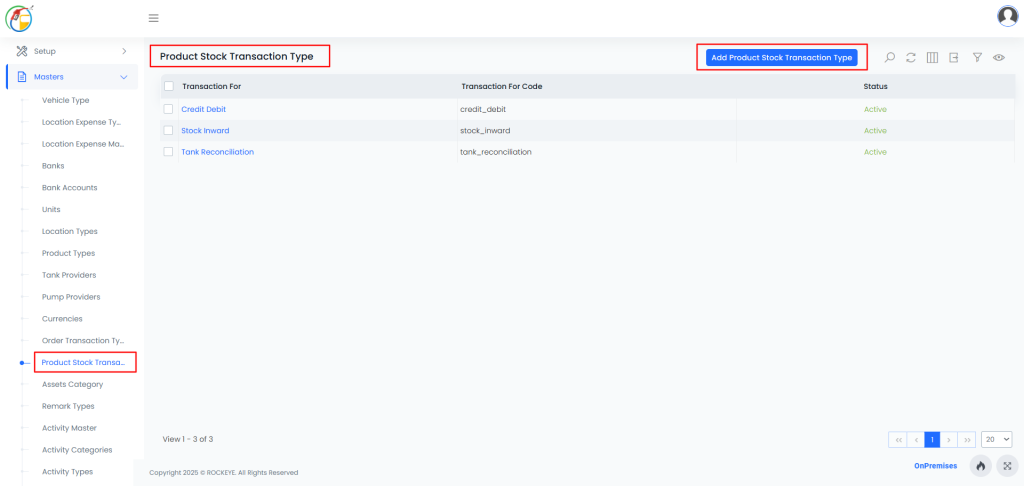Open the Tank Reconciliation link
Image resolution: width=1024 pixels, height=486 pixels.
[217, 152]
